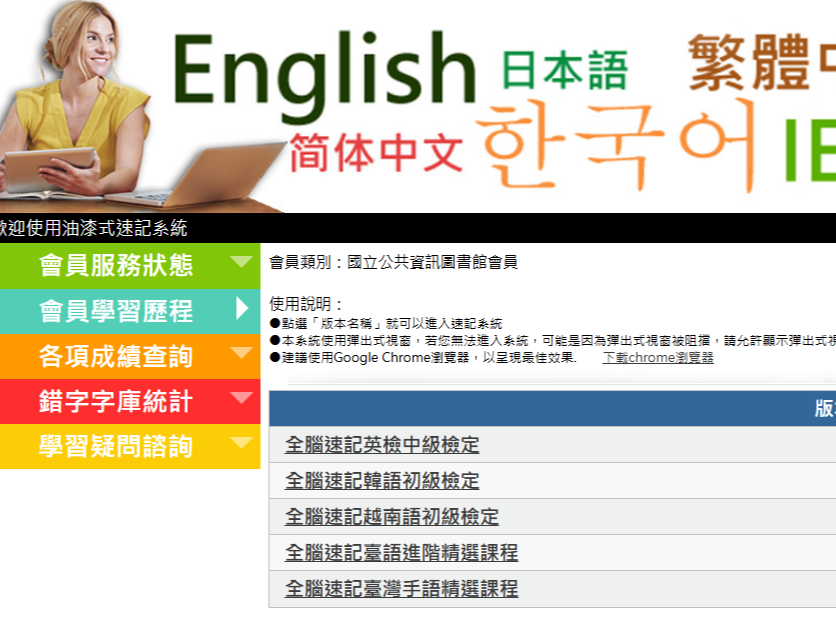Open 全腦速記英檢中級檢定 course
The width and height of the screenshot is (836, 627).
382,445
